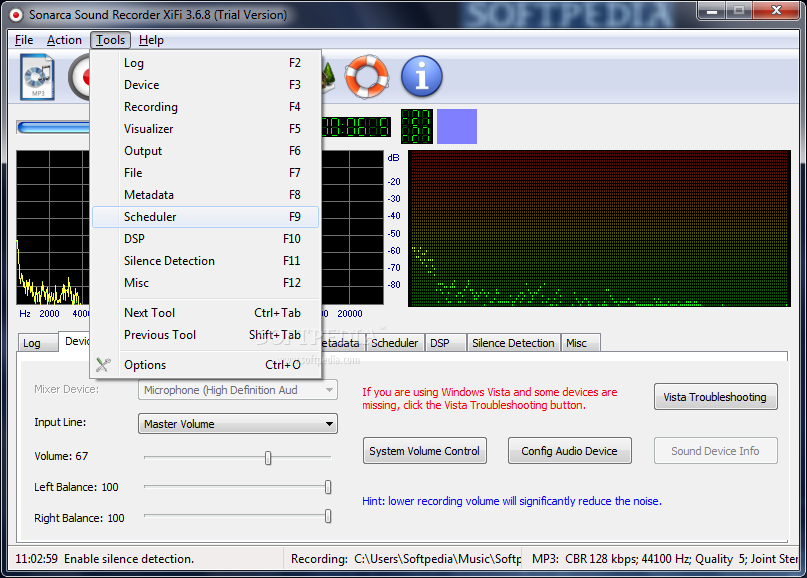
Task: Click the green dotted spectrogram display
Action: click(x=599, y=229)
